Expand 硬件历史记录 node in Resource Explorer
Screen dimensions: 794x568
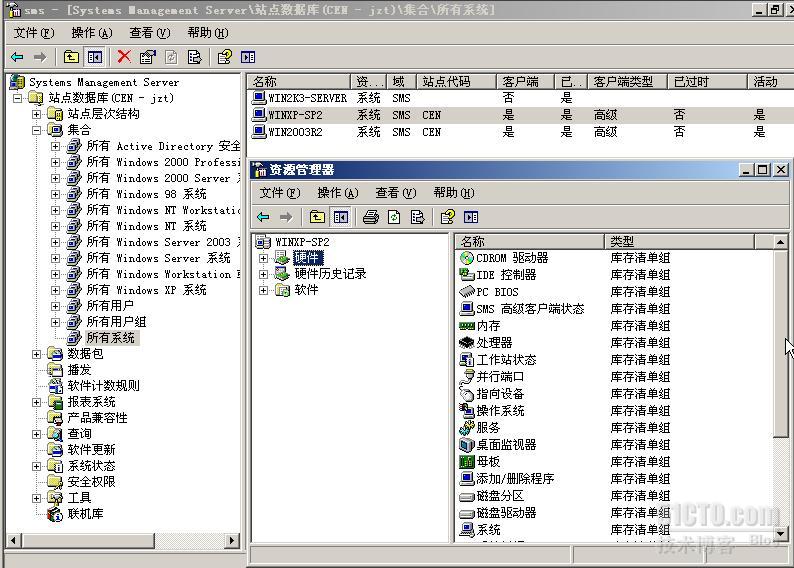click(x=263, y=274)
